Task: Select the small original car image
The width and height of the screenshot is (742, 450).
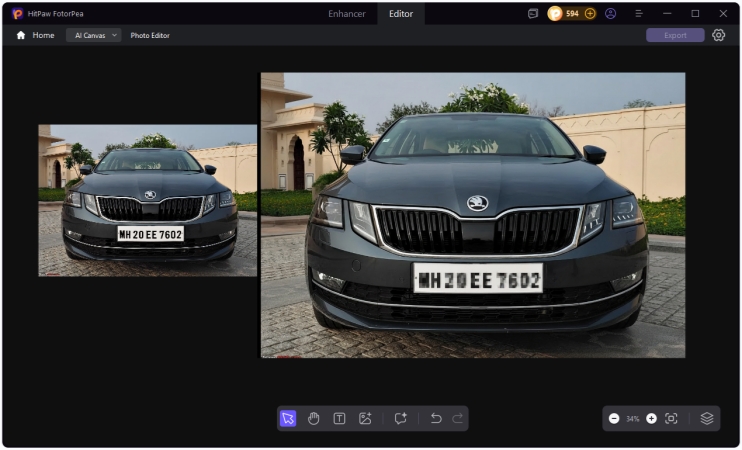Action: point(148,200)
